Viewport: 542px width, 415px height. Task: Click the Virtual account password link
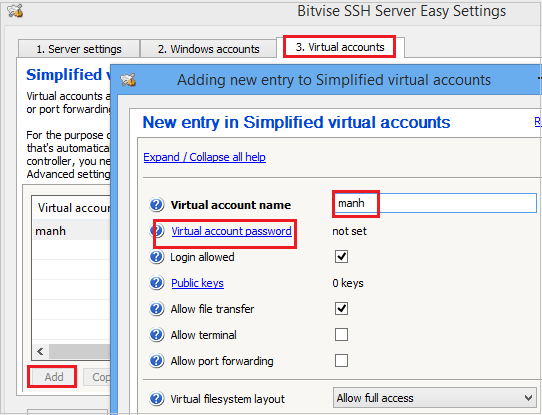[231, 231]
